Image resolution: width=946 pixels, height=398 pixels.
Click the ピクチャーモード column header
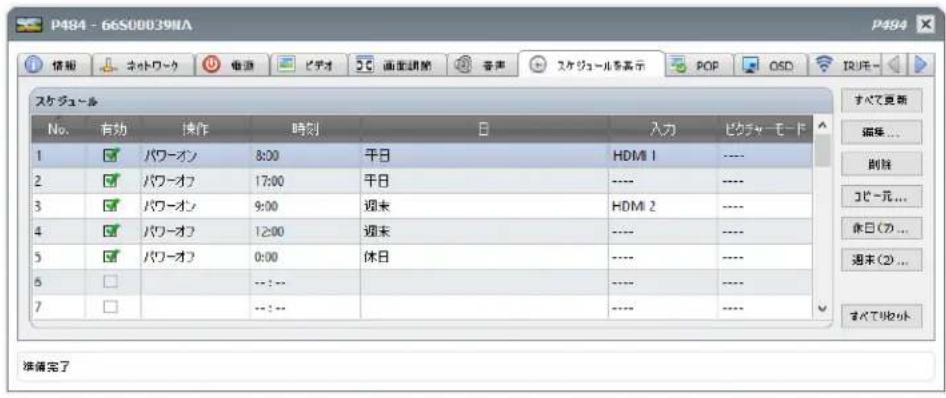coord(765,128)
